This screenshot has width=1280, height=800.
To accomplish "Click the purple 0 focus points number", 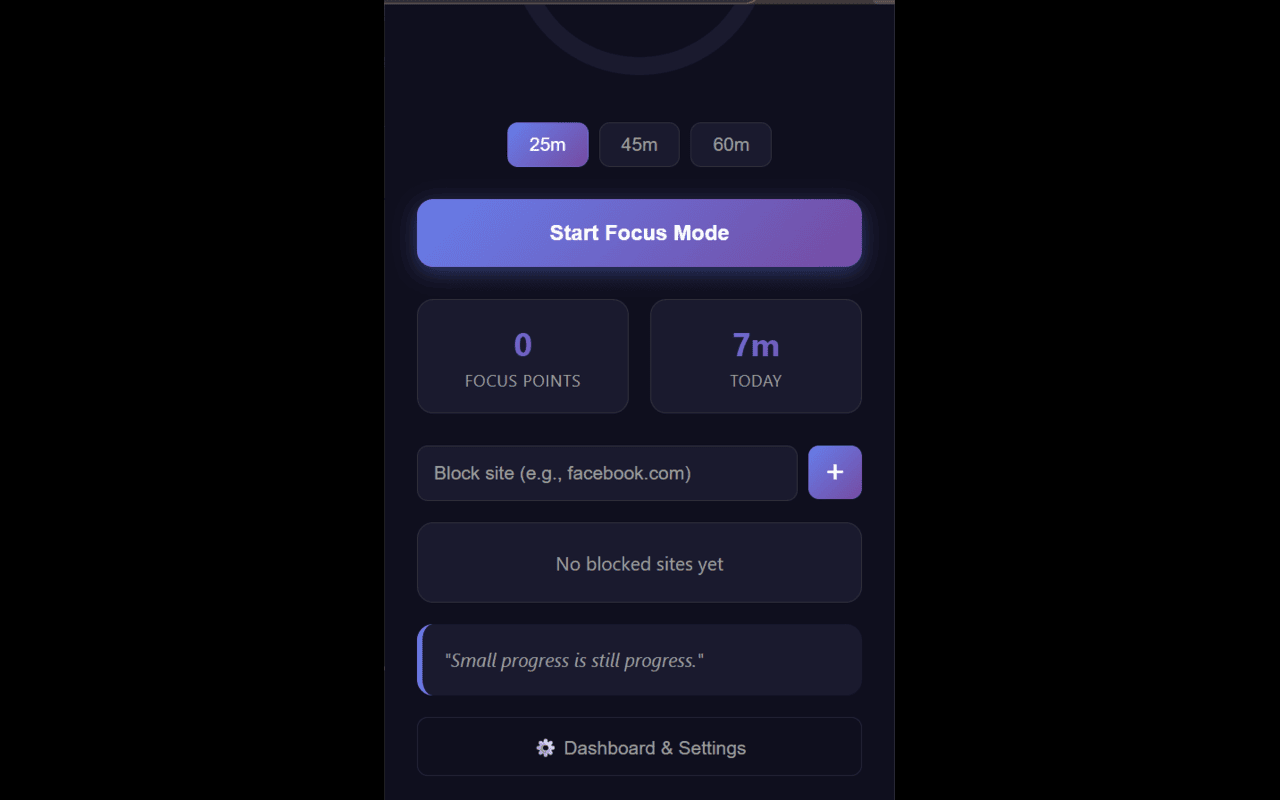I will pyautogui.click(x=522, y=345).
